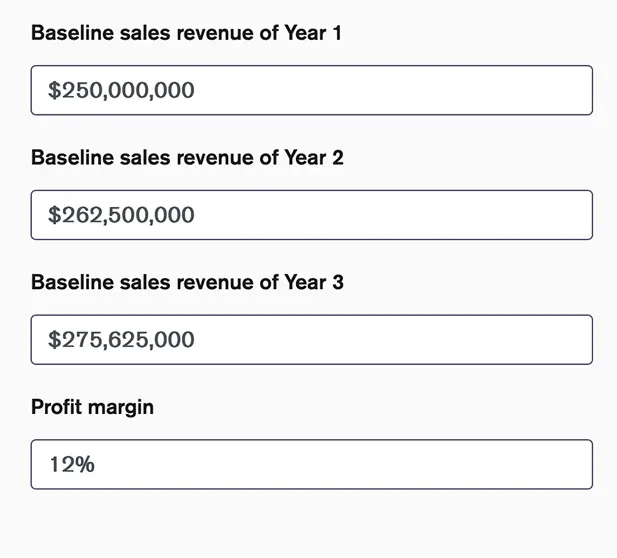Click empty space inside the Year 2 field
This screenshot has width=617, height=558.
click(393, 215)
